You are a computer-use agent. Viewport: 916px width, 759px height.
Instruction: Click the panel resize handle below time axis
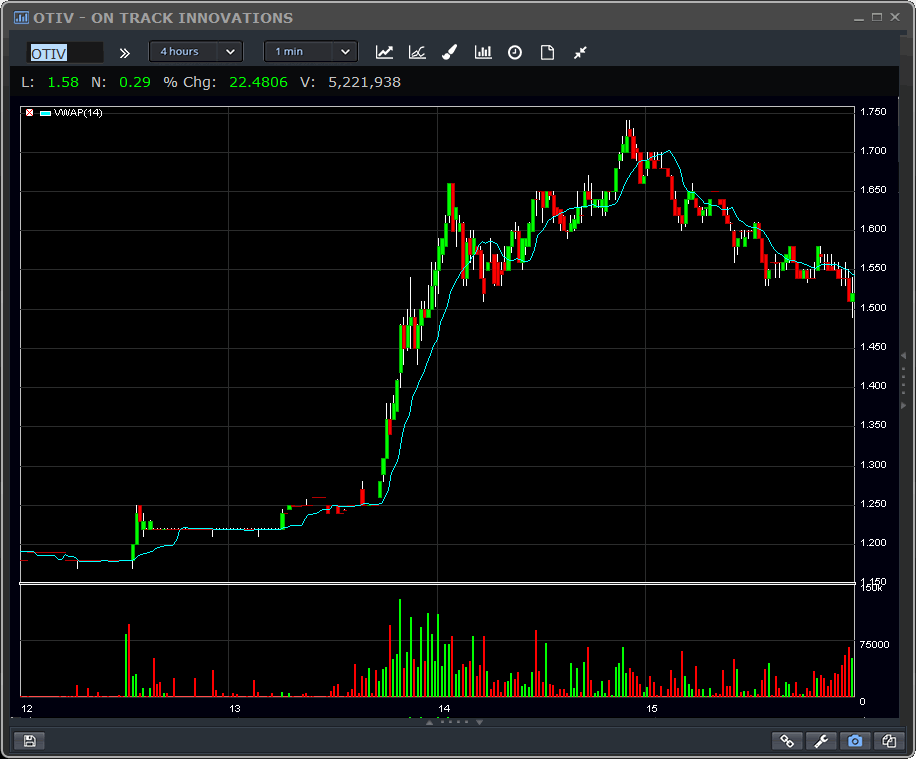pos(454,721)
